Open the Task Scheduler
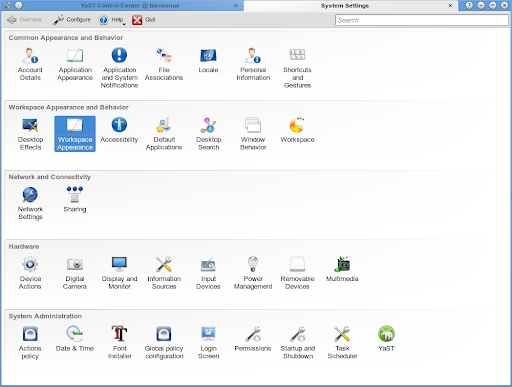 pyautogui.click(x=342, y=343)
